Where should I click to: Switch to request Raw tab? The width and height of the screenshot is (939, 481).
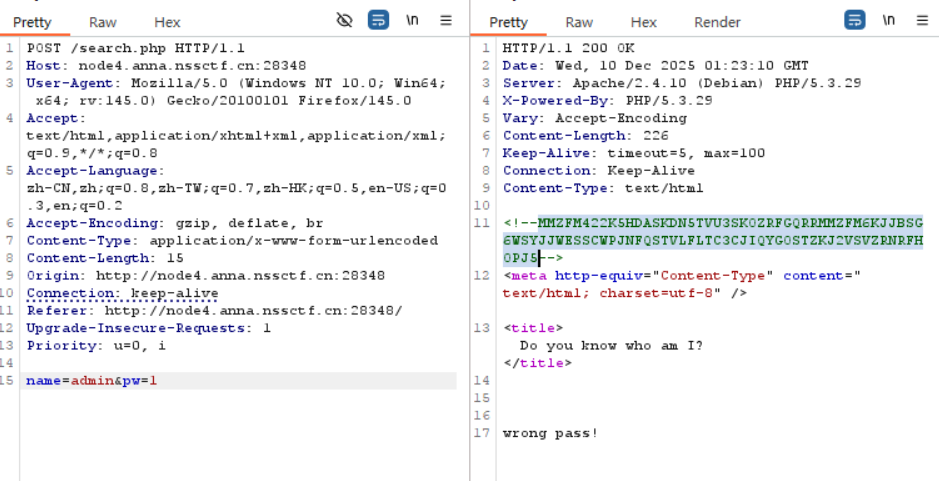click(102, 23)
